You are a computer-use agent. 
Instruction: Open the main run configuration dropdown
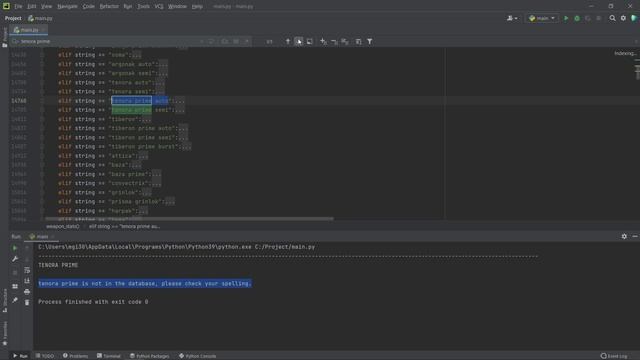click(542, 18)
